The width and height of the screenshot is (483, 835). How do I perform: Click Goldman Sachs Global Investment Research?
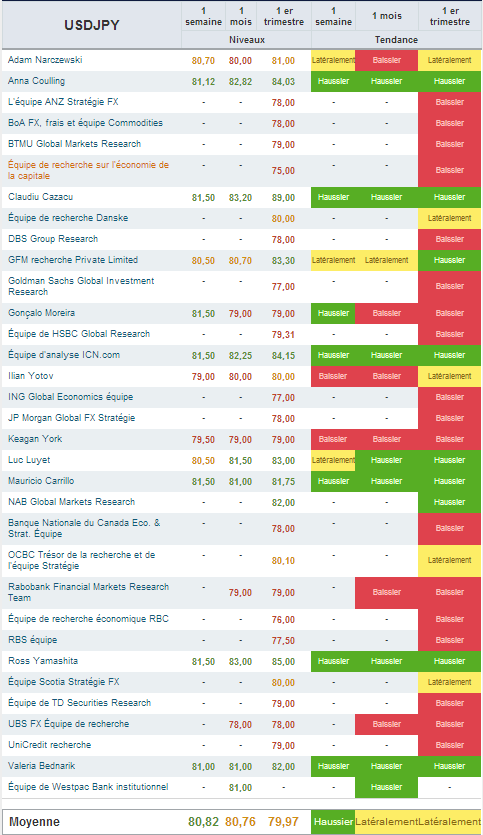pos(81,286)
